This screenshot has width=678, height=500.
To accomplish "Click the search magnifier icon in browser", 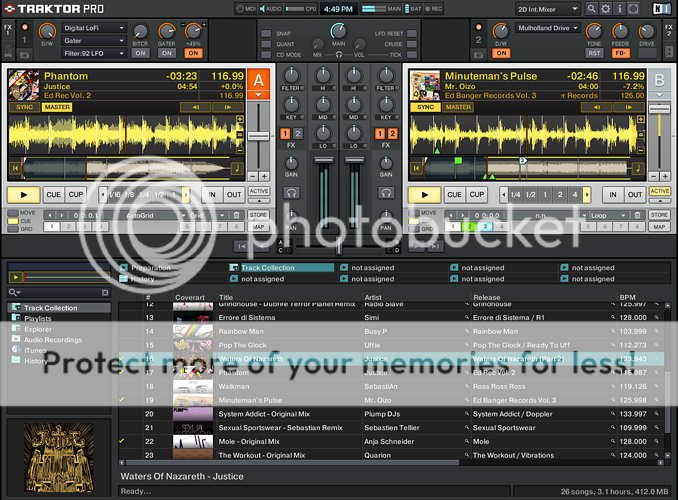I will [x=13, y=293].
